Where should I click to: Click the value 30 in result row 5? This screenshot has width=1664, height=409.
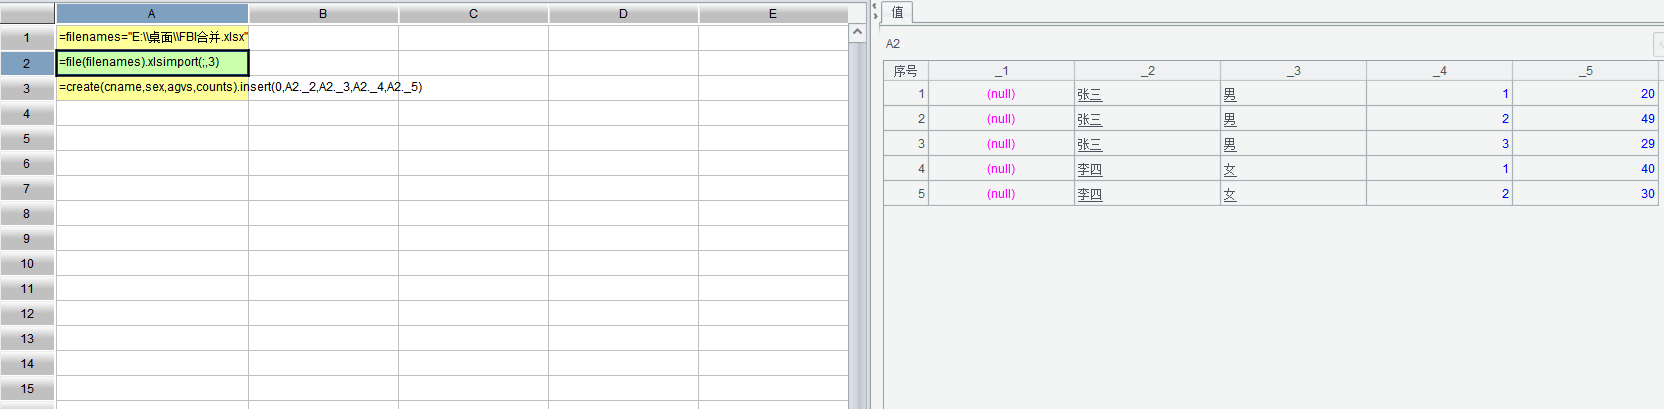coord(1585,194)
